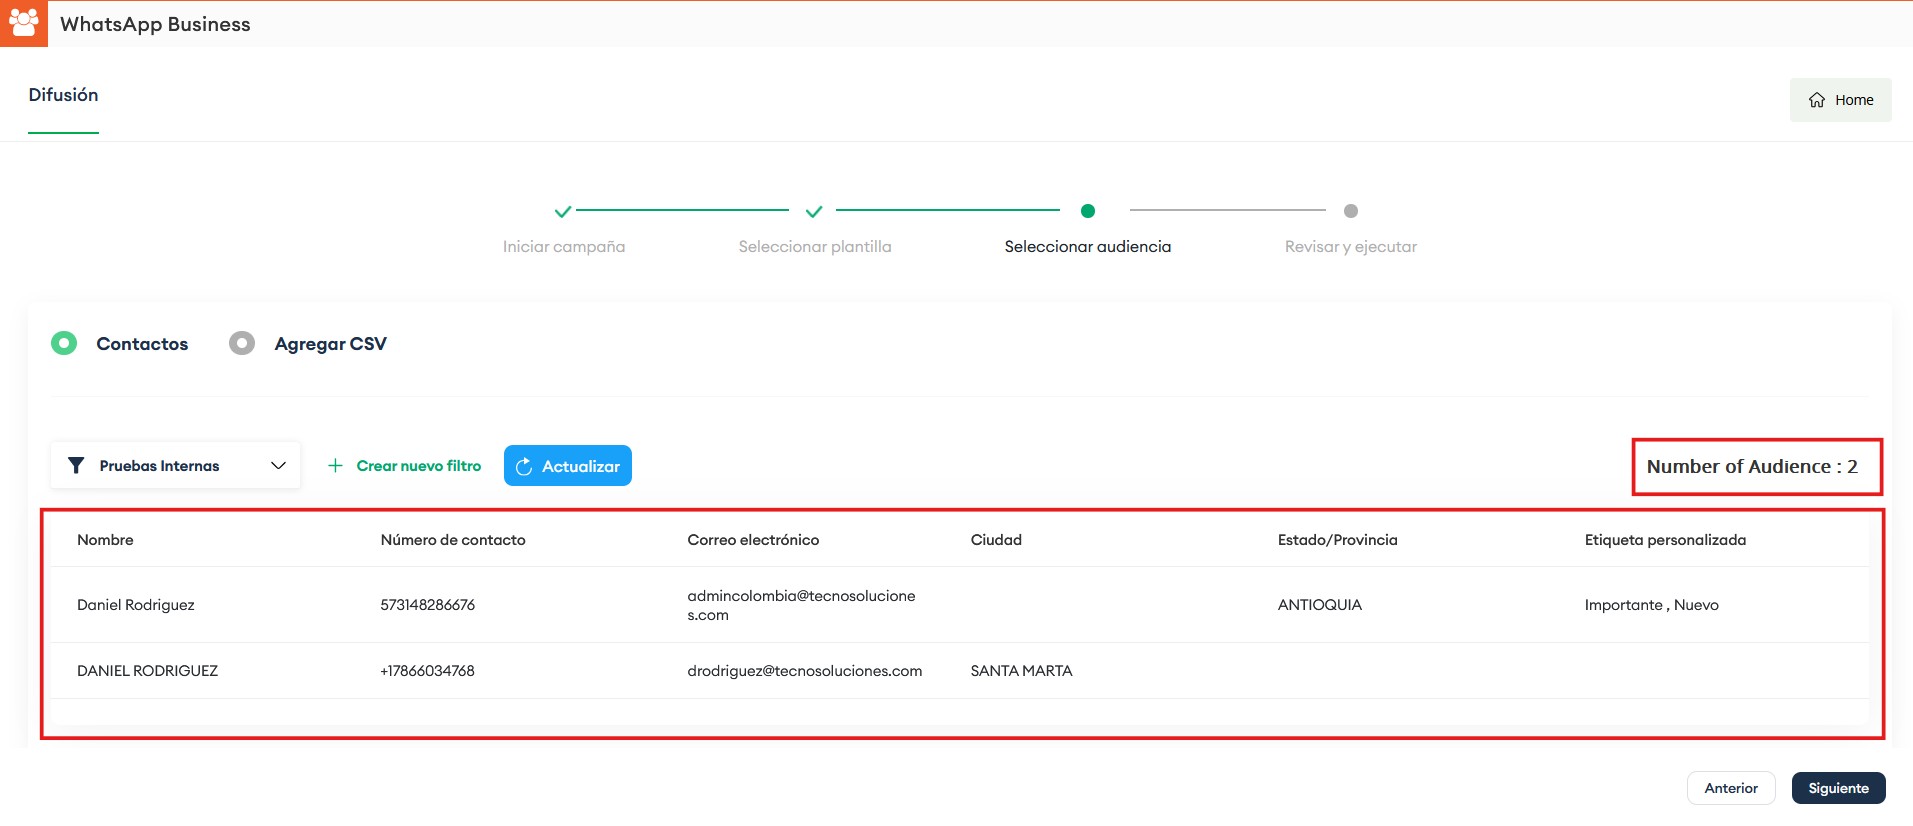The width and height of the screenshot is (1913, 826).
Task: Click the Seleccionar plantilla checkmark step
Action: 814,211
